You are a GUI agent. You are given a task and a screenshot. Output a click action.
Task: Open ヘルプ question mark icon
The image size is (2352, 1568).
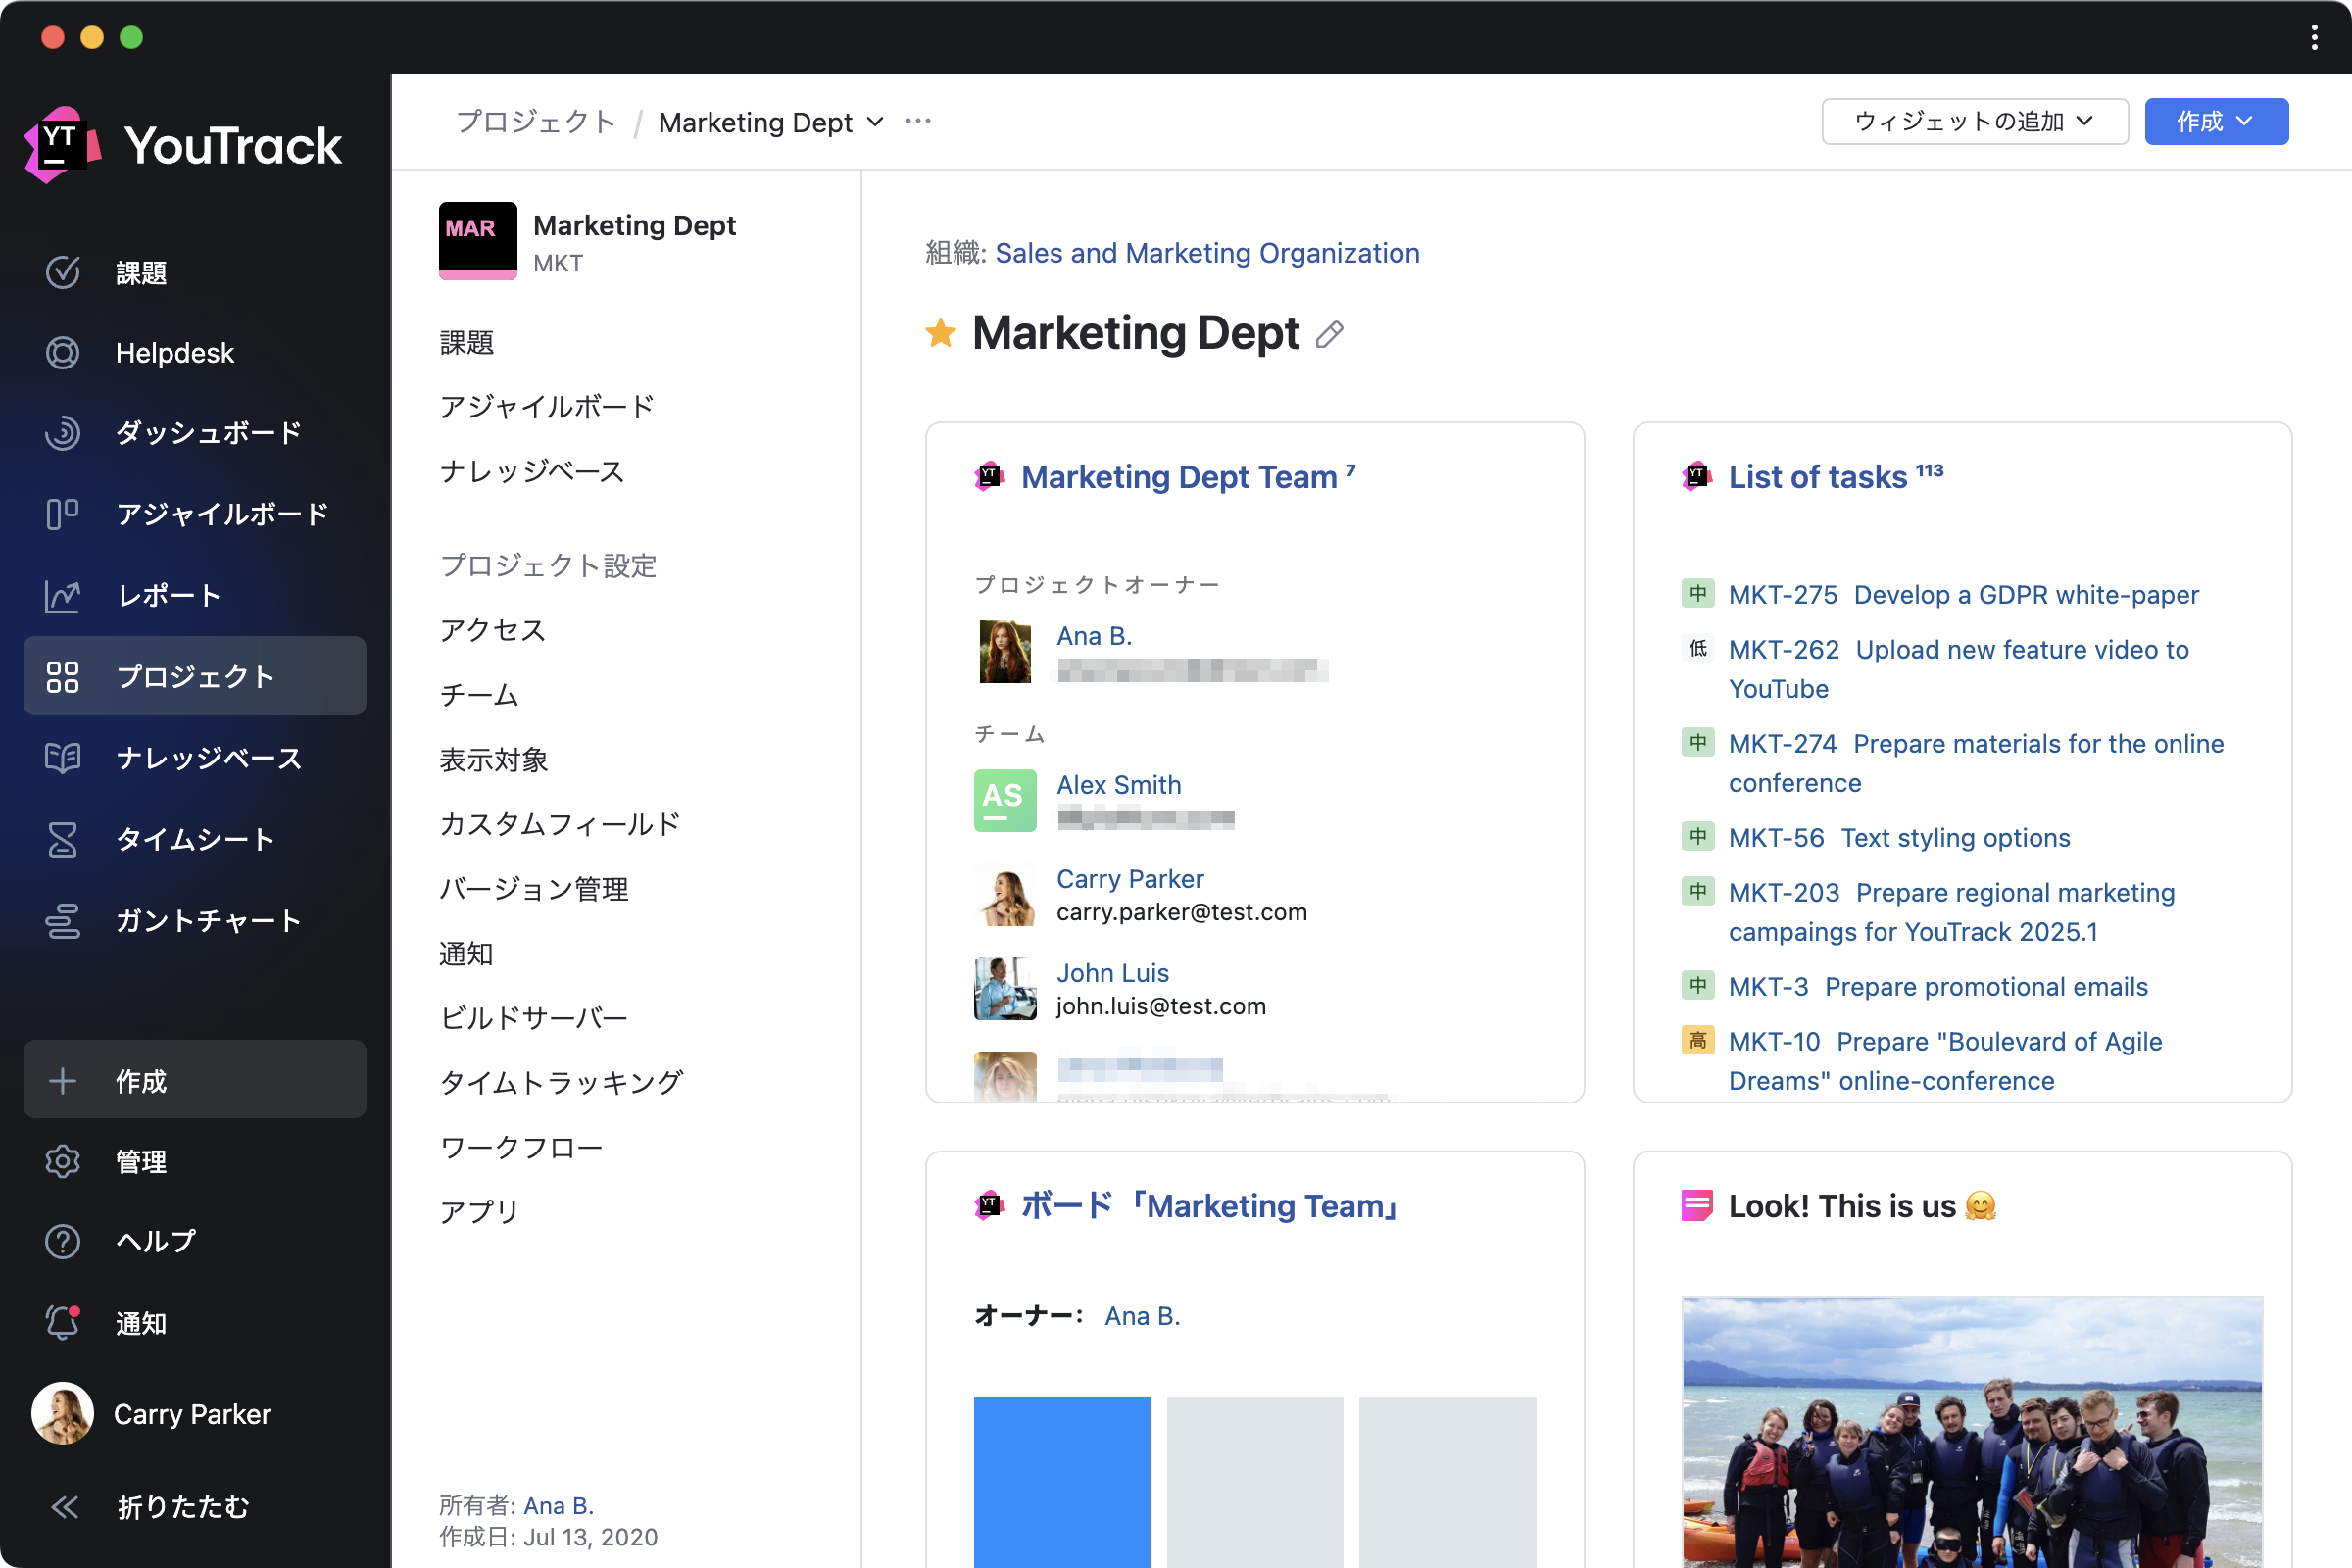62,1241
